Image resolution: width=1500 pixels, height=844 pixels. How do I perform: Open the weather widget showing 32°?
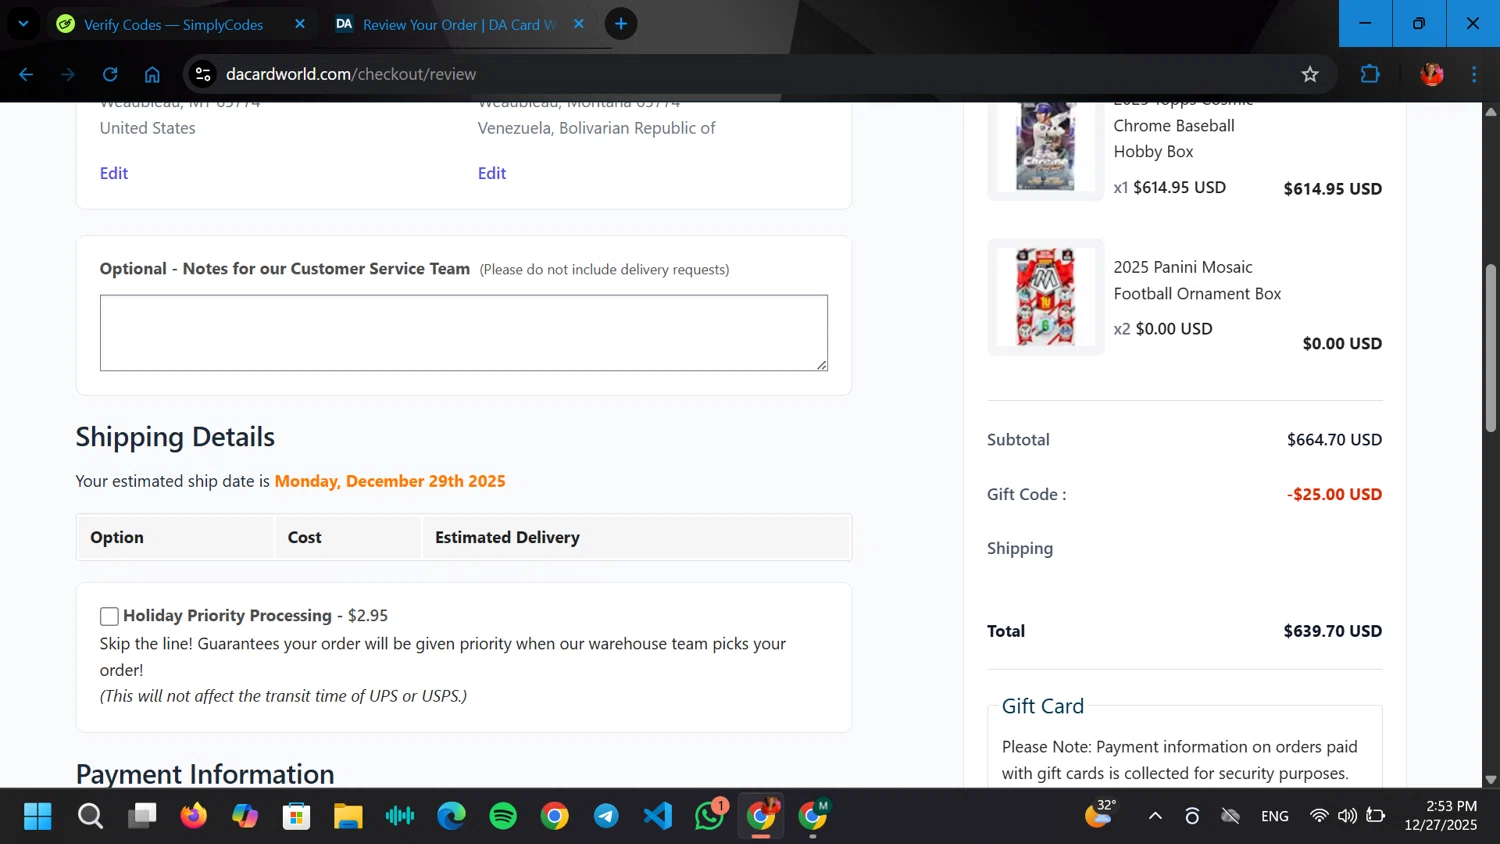pyautogui.click(x=1101, y=814)
